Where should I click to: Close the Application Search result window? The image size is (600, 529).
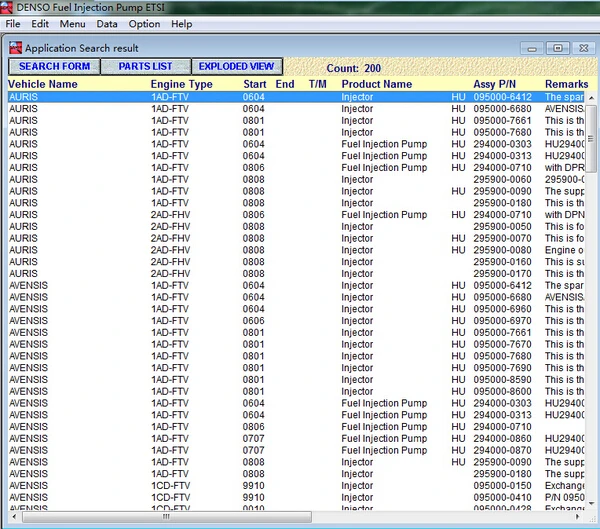[x=584, y=48]
